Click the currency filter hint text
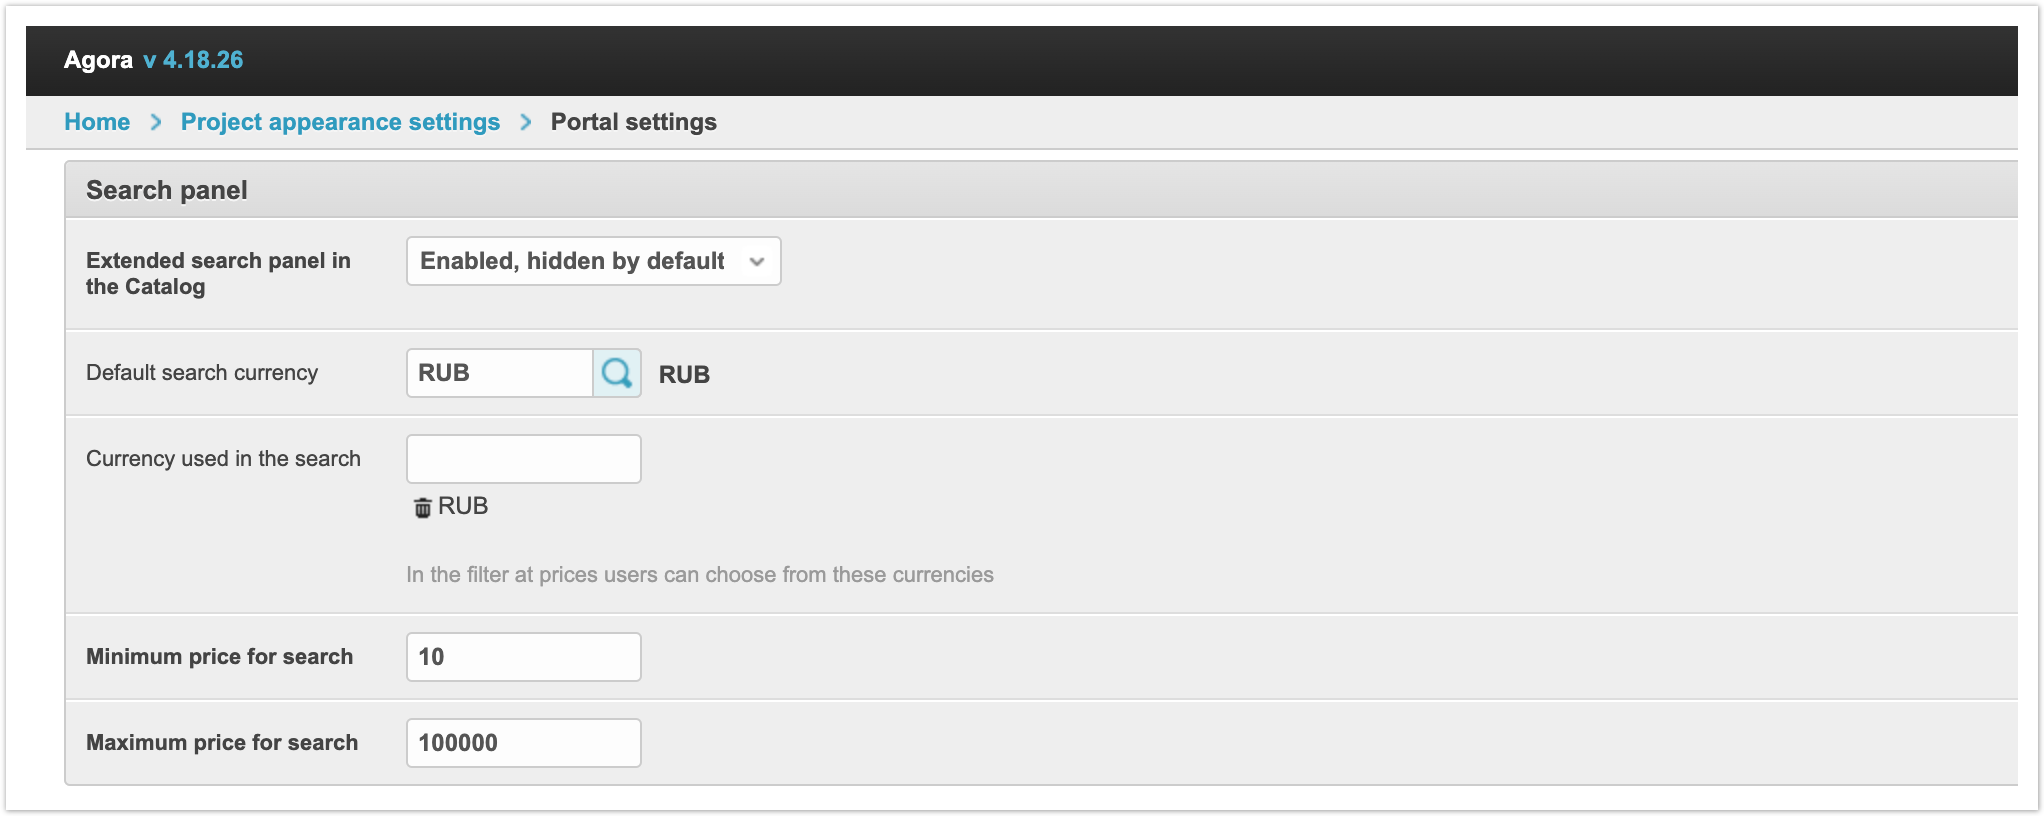The width and height of the screenshot is (2044, 816). [x=699, y=575]
